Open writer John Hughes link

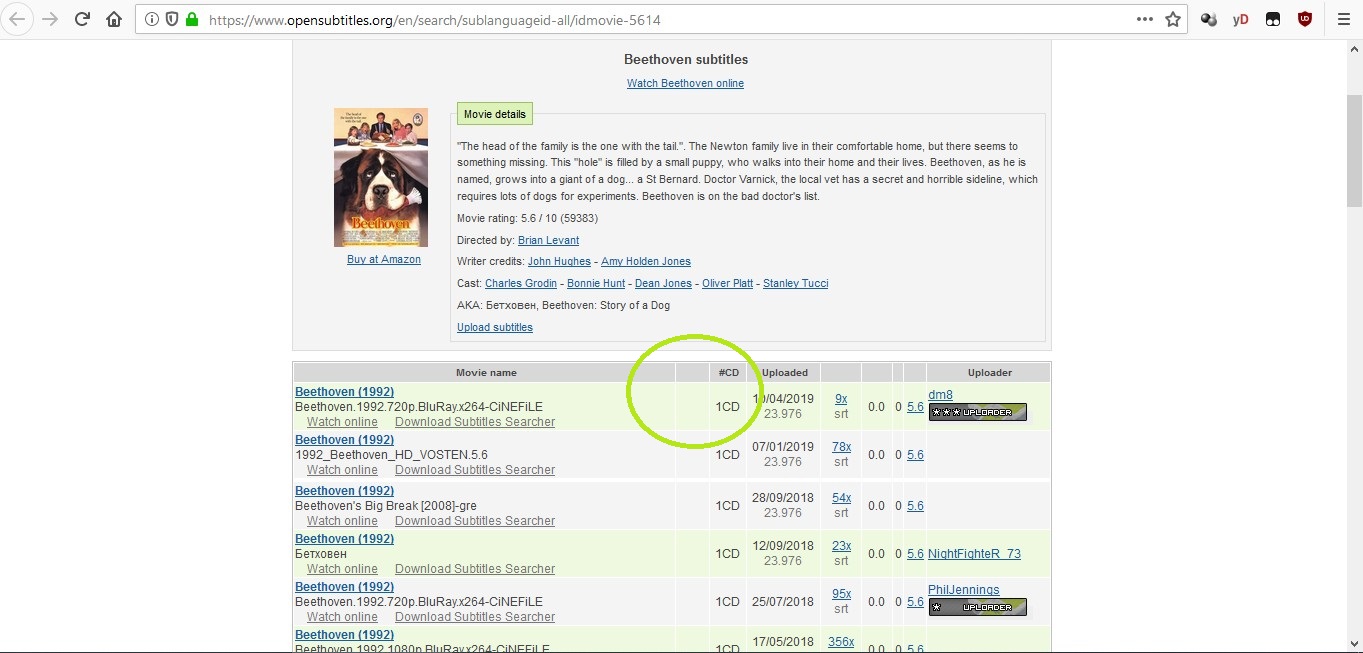(559, 261)
